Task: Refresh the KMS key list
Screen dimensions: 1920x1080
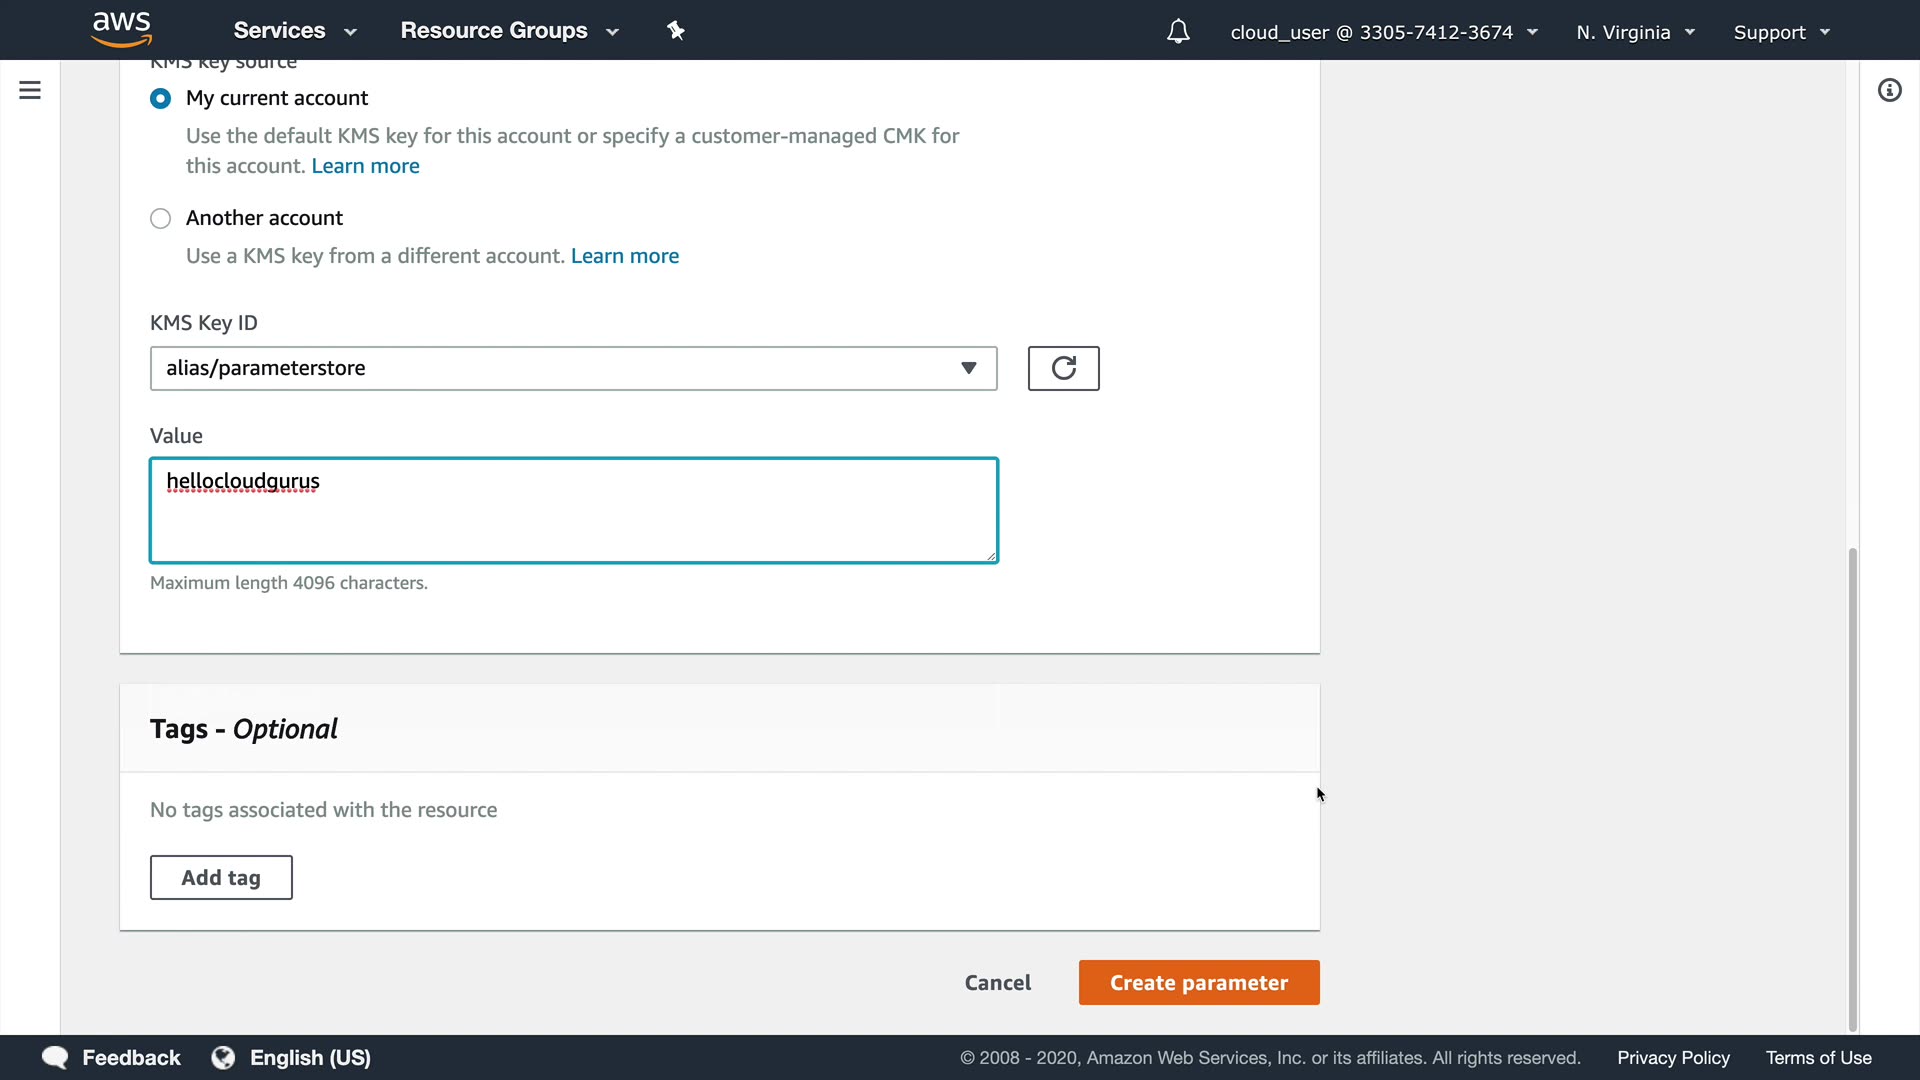Action: [x=1063, y=368]
